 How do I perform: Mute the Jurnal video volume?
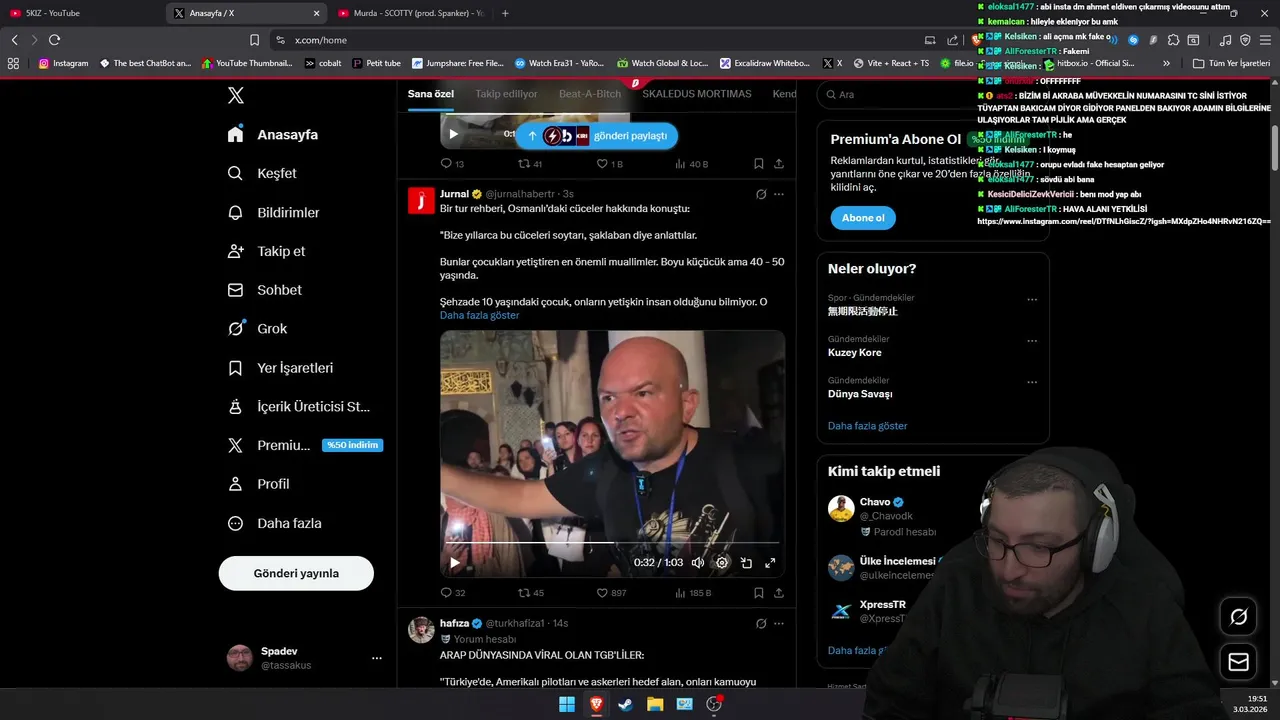click(x=698, y=562)
